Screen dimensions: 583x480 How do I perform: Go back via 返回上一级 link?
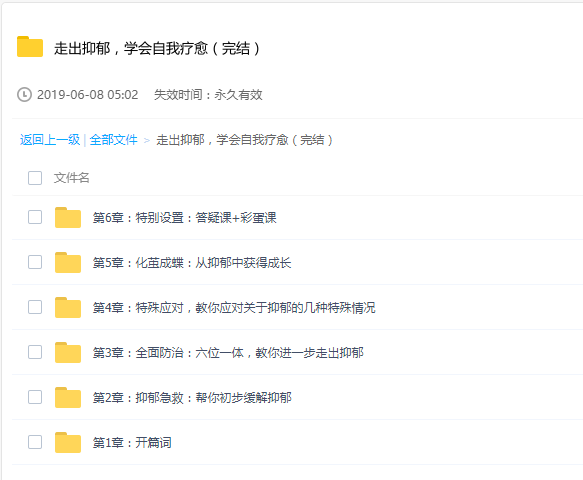pos(50,140)
